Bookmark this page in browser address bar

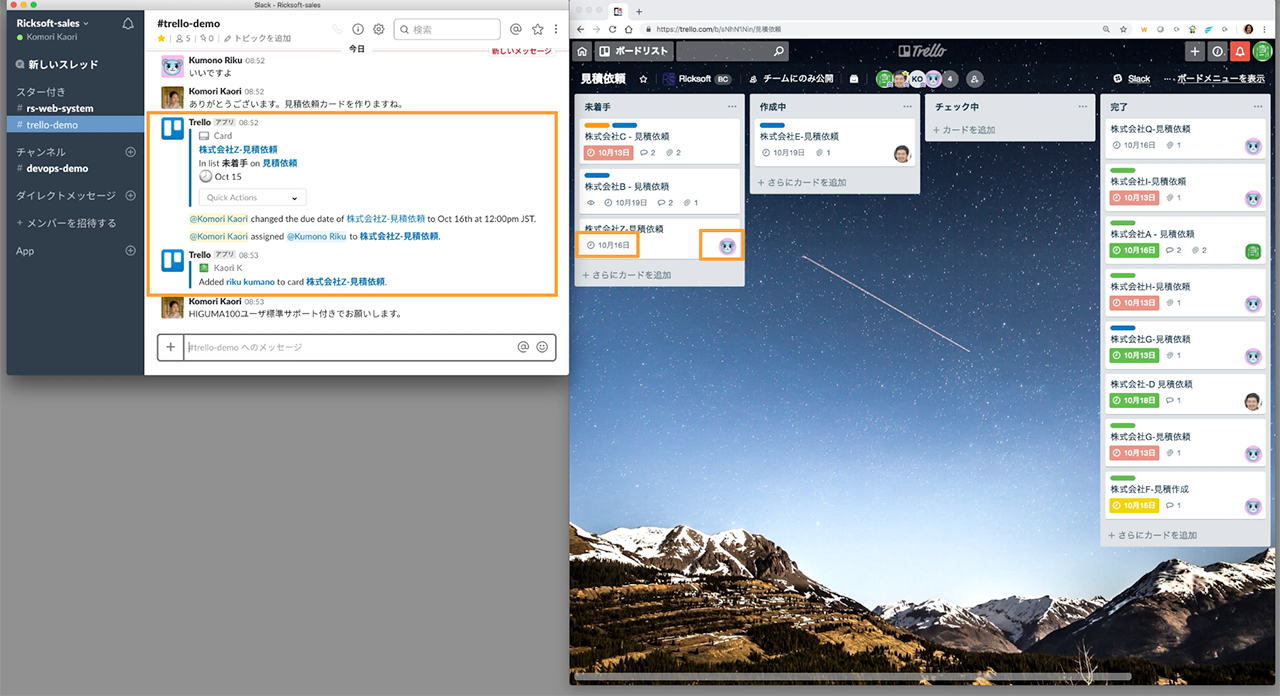tap(1124, 29)
